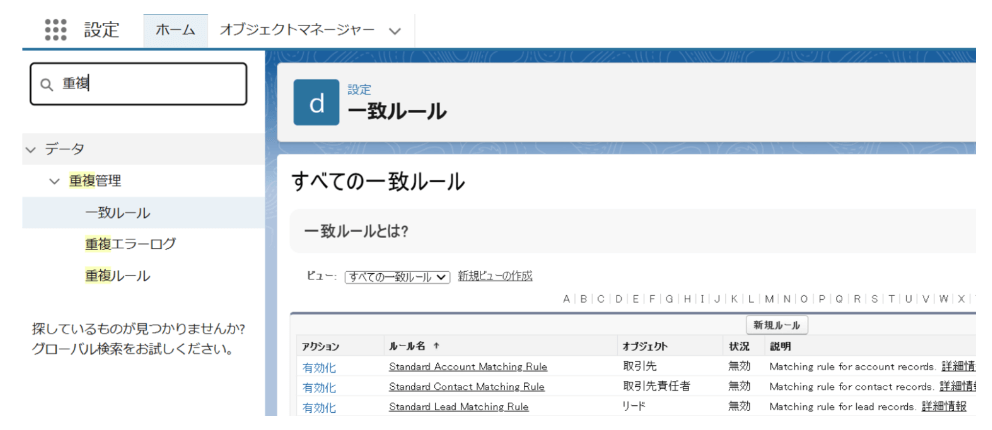The image size is (992, 430).
Task: Open the オブジェクトマネージャー tab dropdown arrow
Action: 394,31
